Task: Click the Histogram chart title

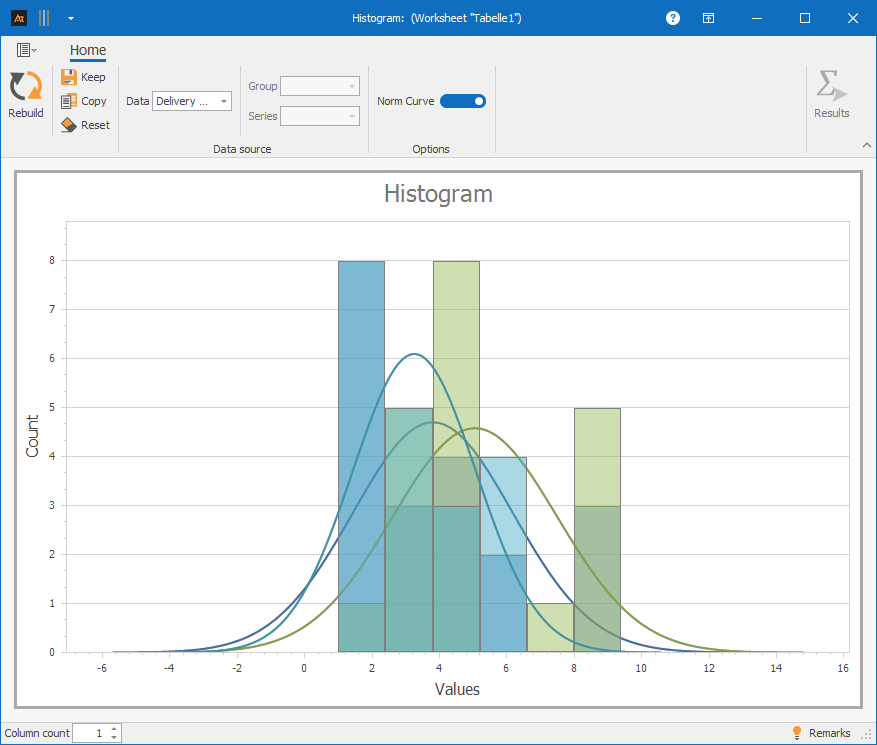Action: coord(438,194)
